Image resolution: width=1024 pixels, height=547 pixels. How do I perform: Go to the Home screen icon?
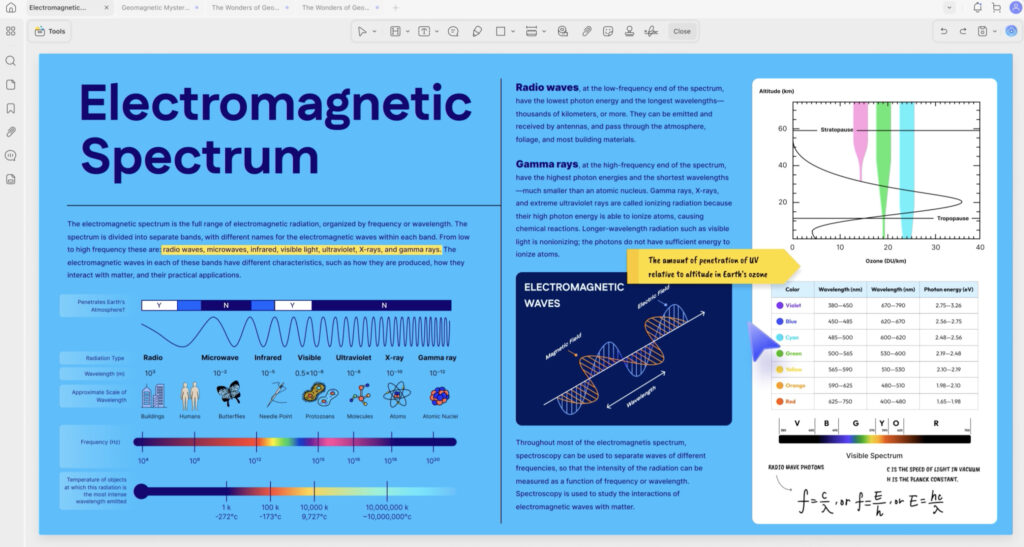click(x=10, y=8)
